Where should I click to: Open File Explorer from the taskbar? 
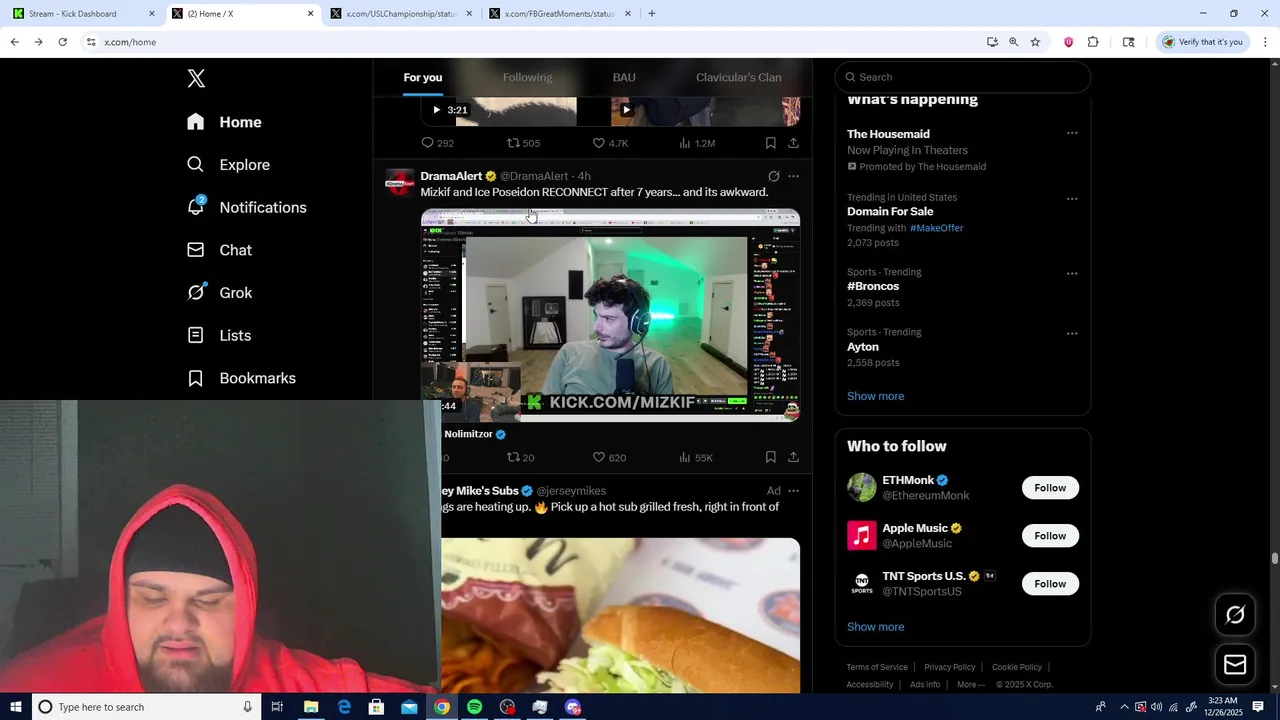(x=311, y=707)
